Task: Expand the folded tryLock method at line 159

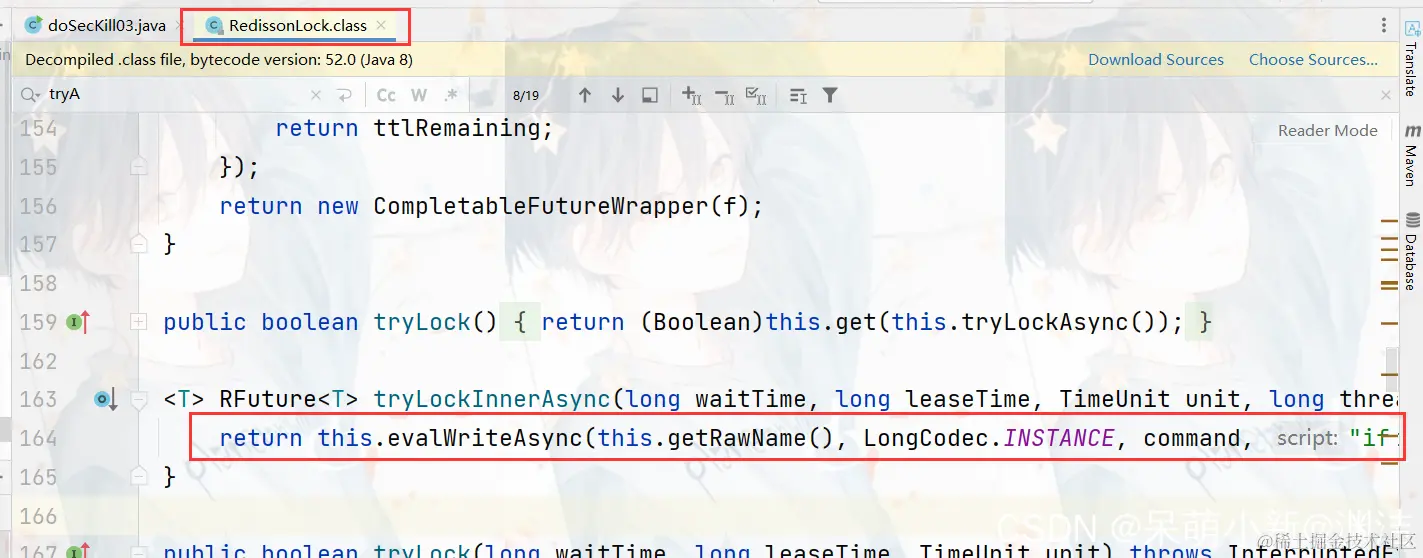Action: tap(139, 322)
